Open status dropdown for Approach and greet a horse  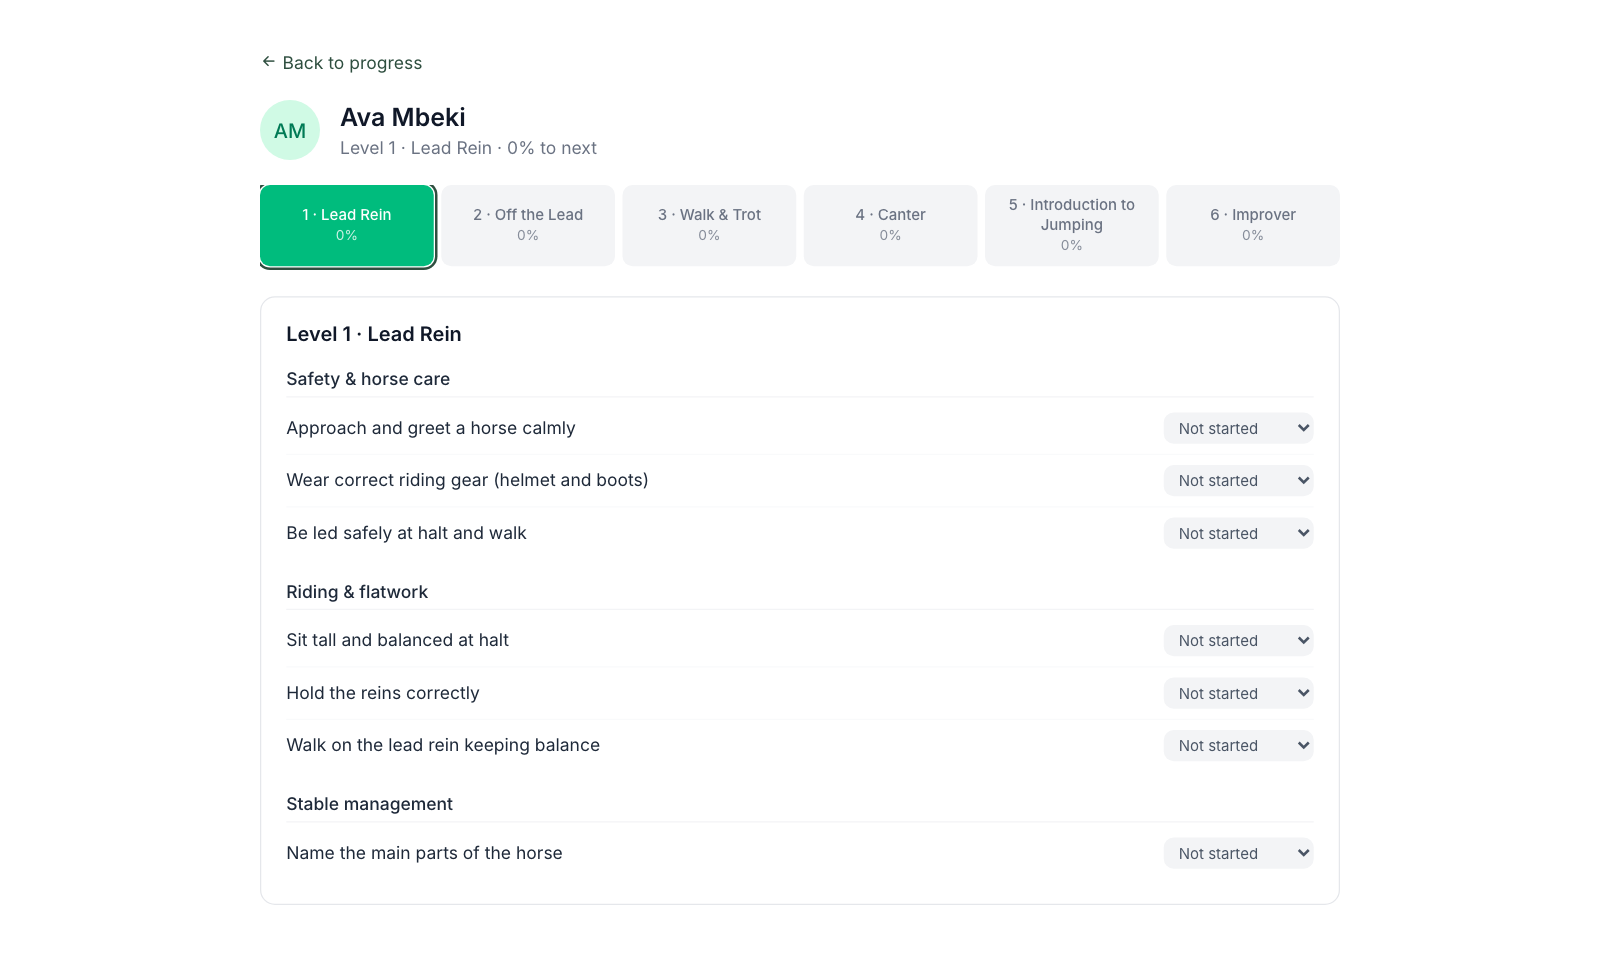pyautogui.click(x=1238, y=428)
